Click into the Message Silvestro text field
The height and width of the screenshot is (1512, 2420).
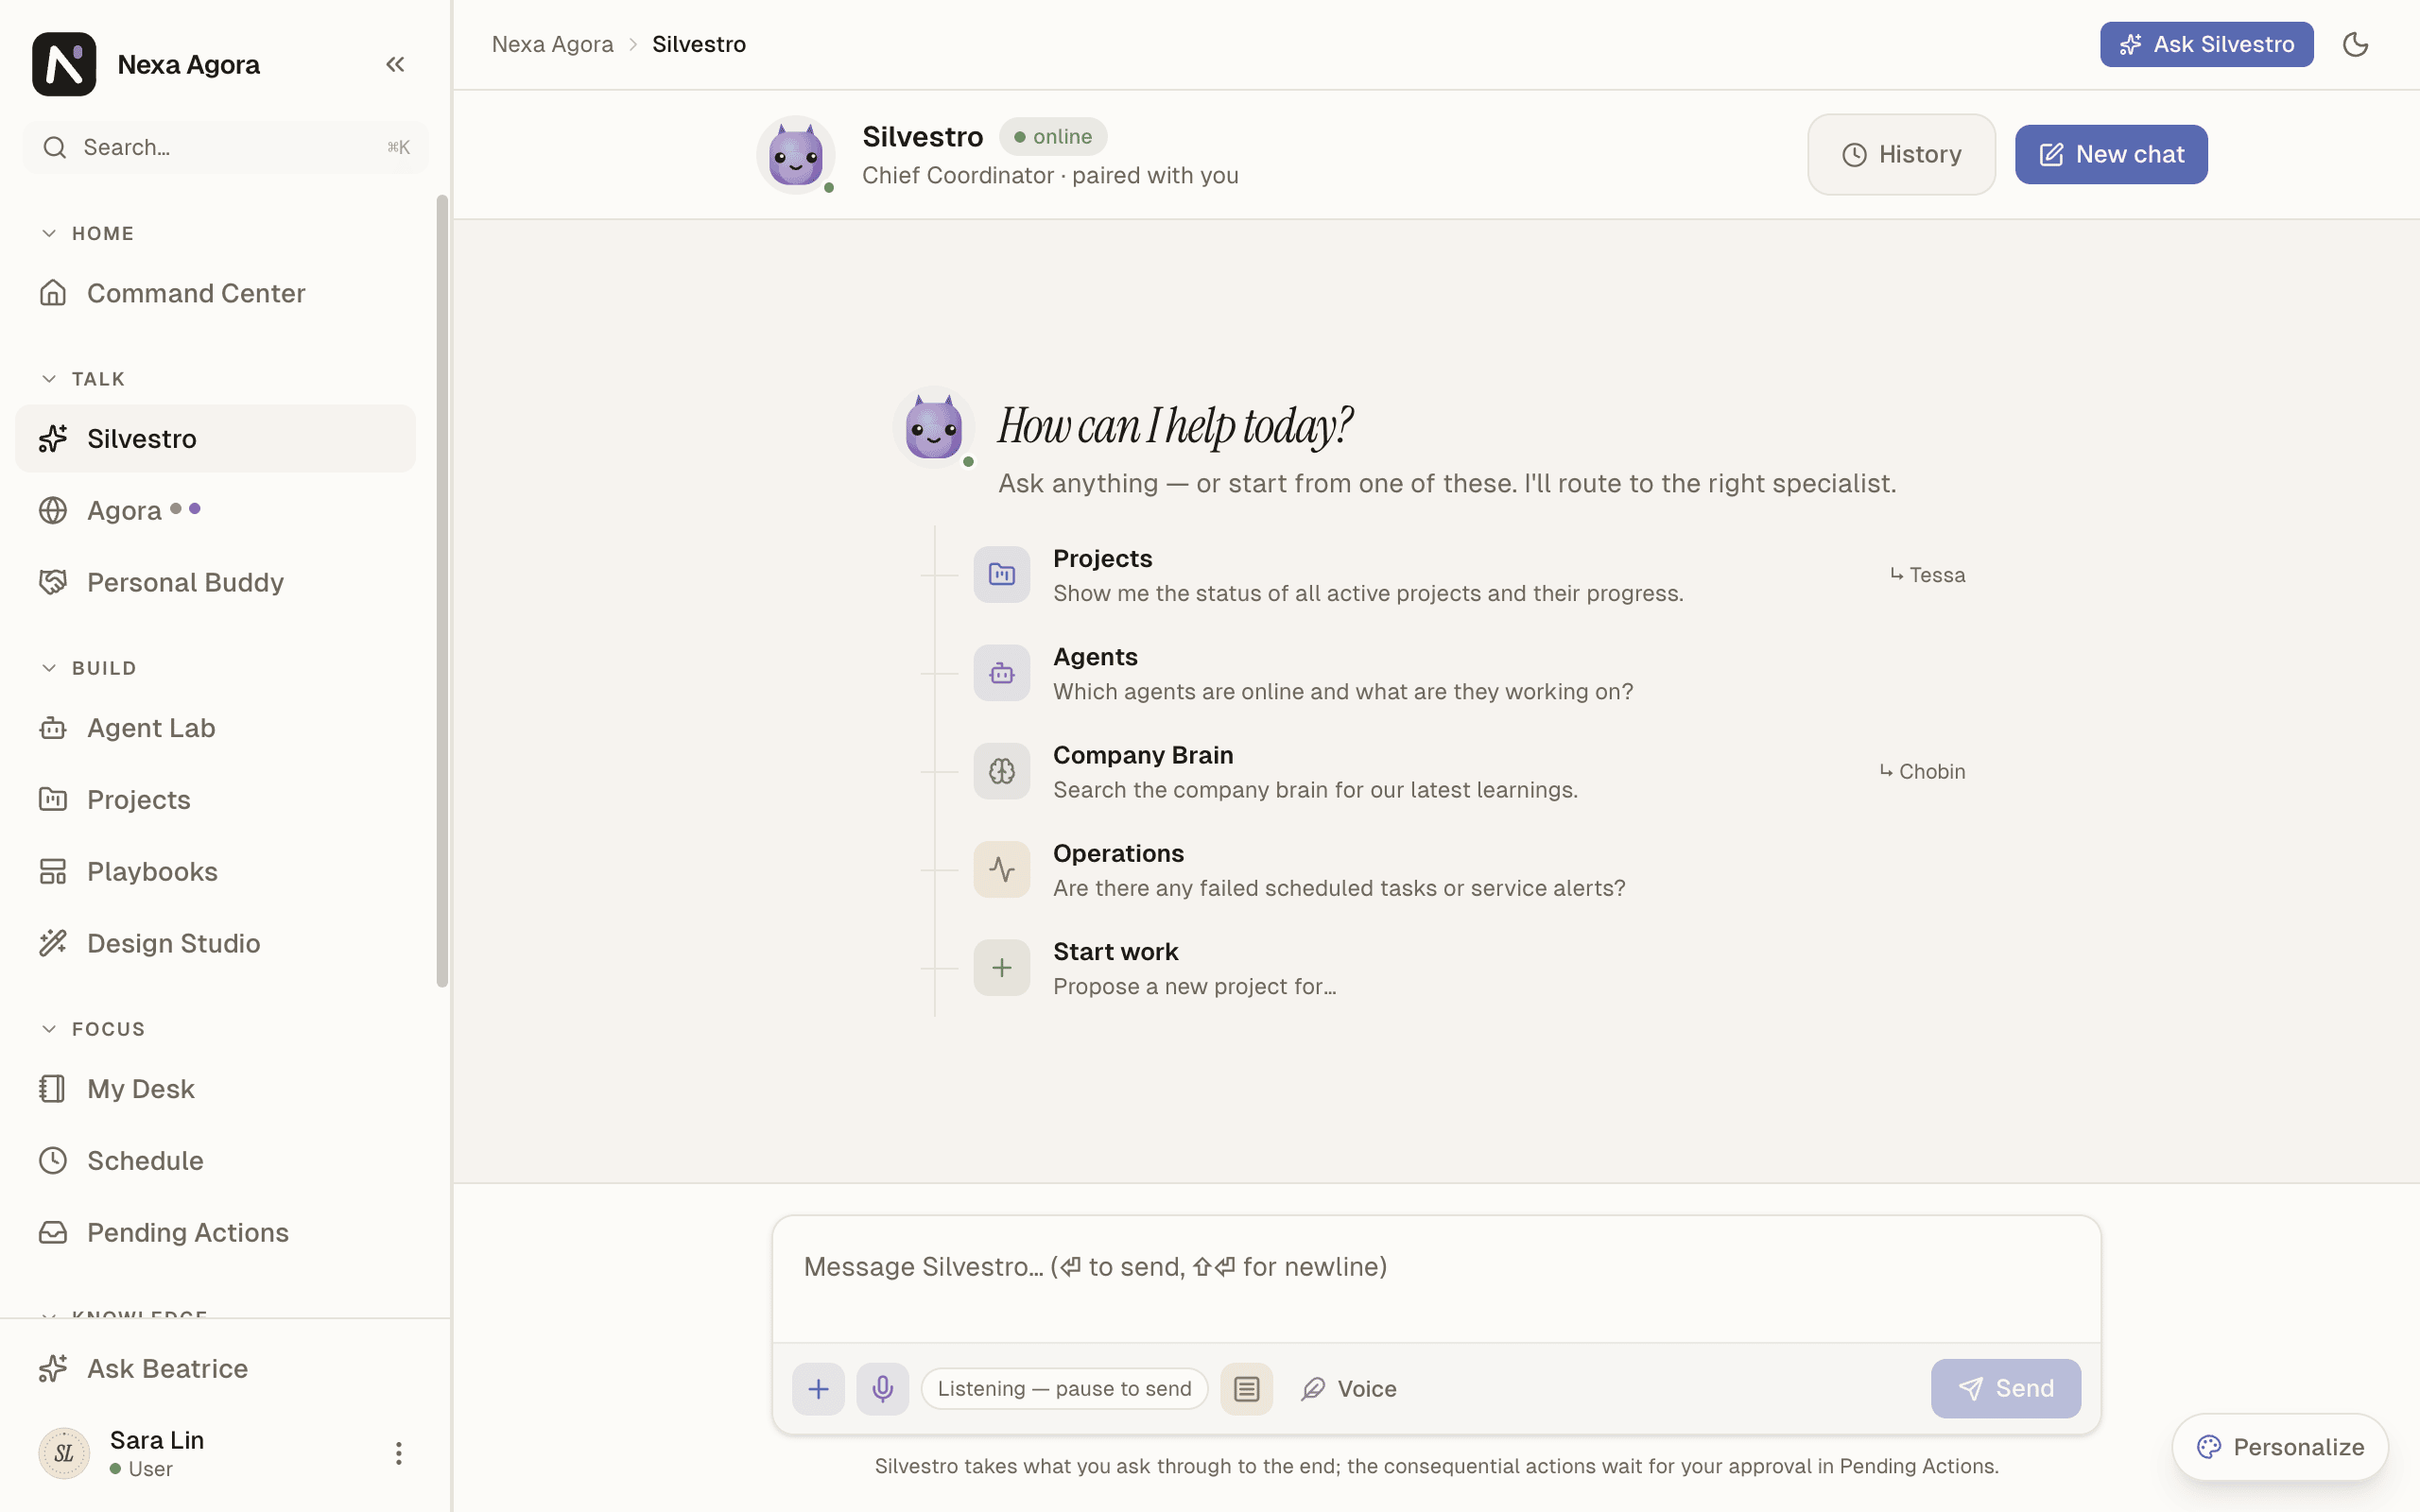coord(1436,1280)
